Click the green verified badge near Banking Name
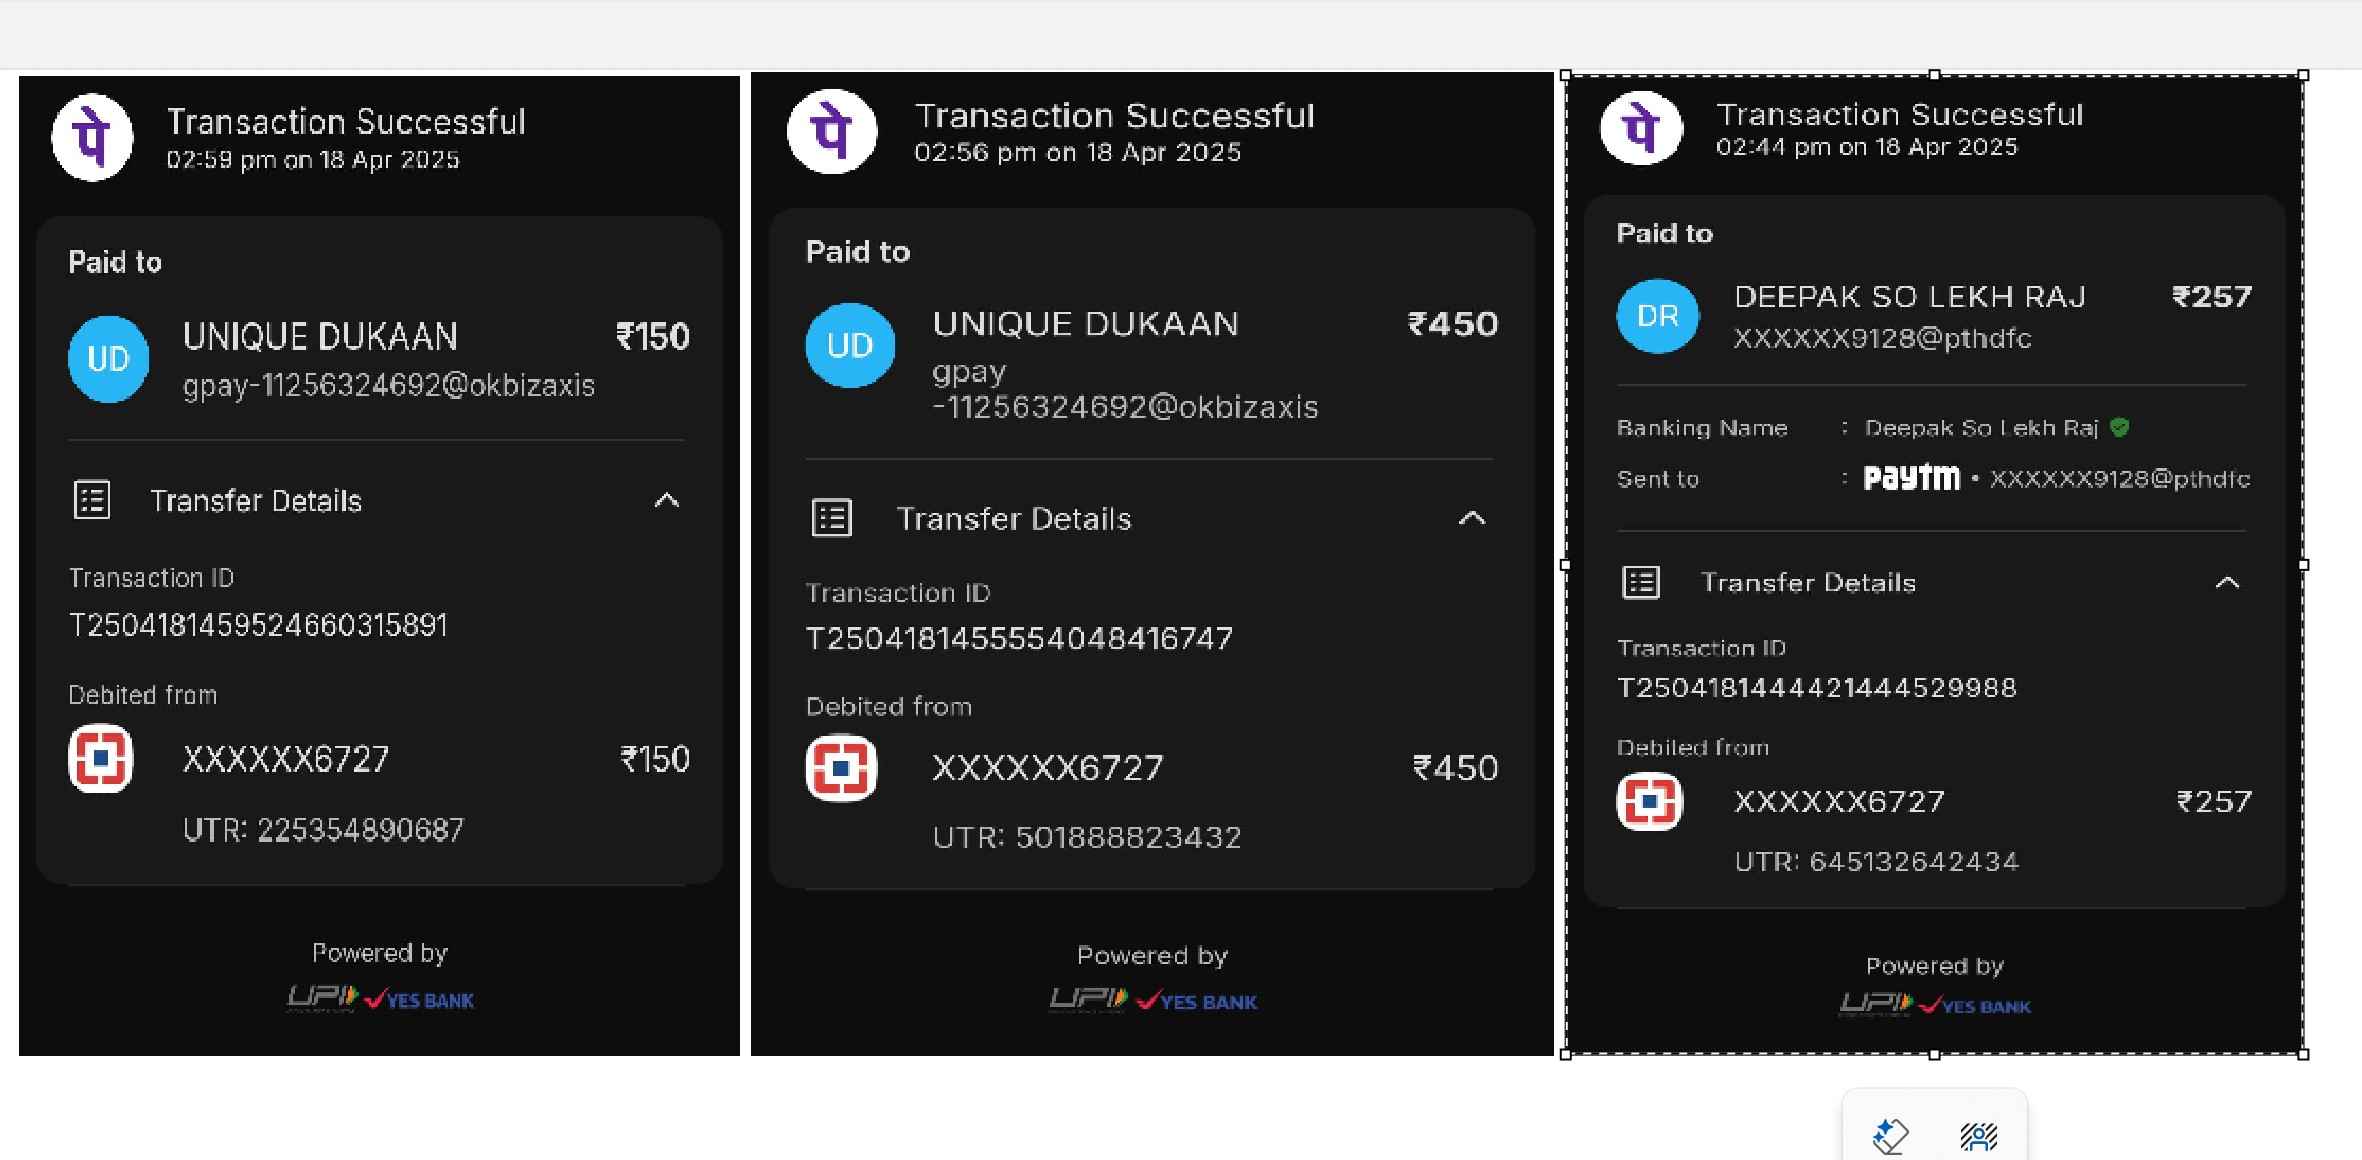The height and width of the screenshot is (1160, 2362). pyautogui.click(x=2120, y=428)
